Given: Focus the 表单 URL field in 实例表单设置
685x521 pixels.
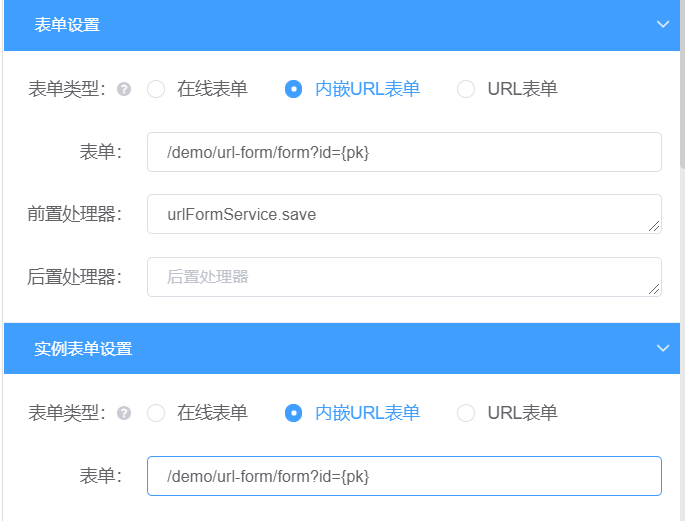Looking at the screenshot, I should (403, 476).
